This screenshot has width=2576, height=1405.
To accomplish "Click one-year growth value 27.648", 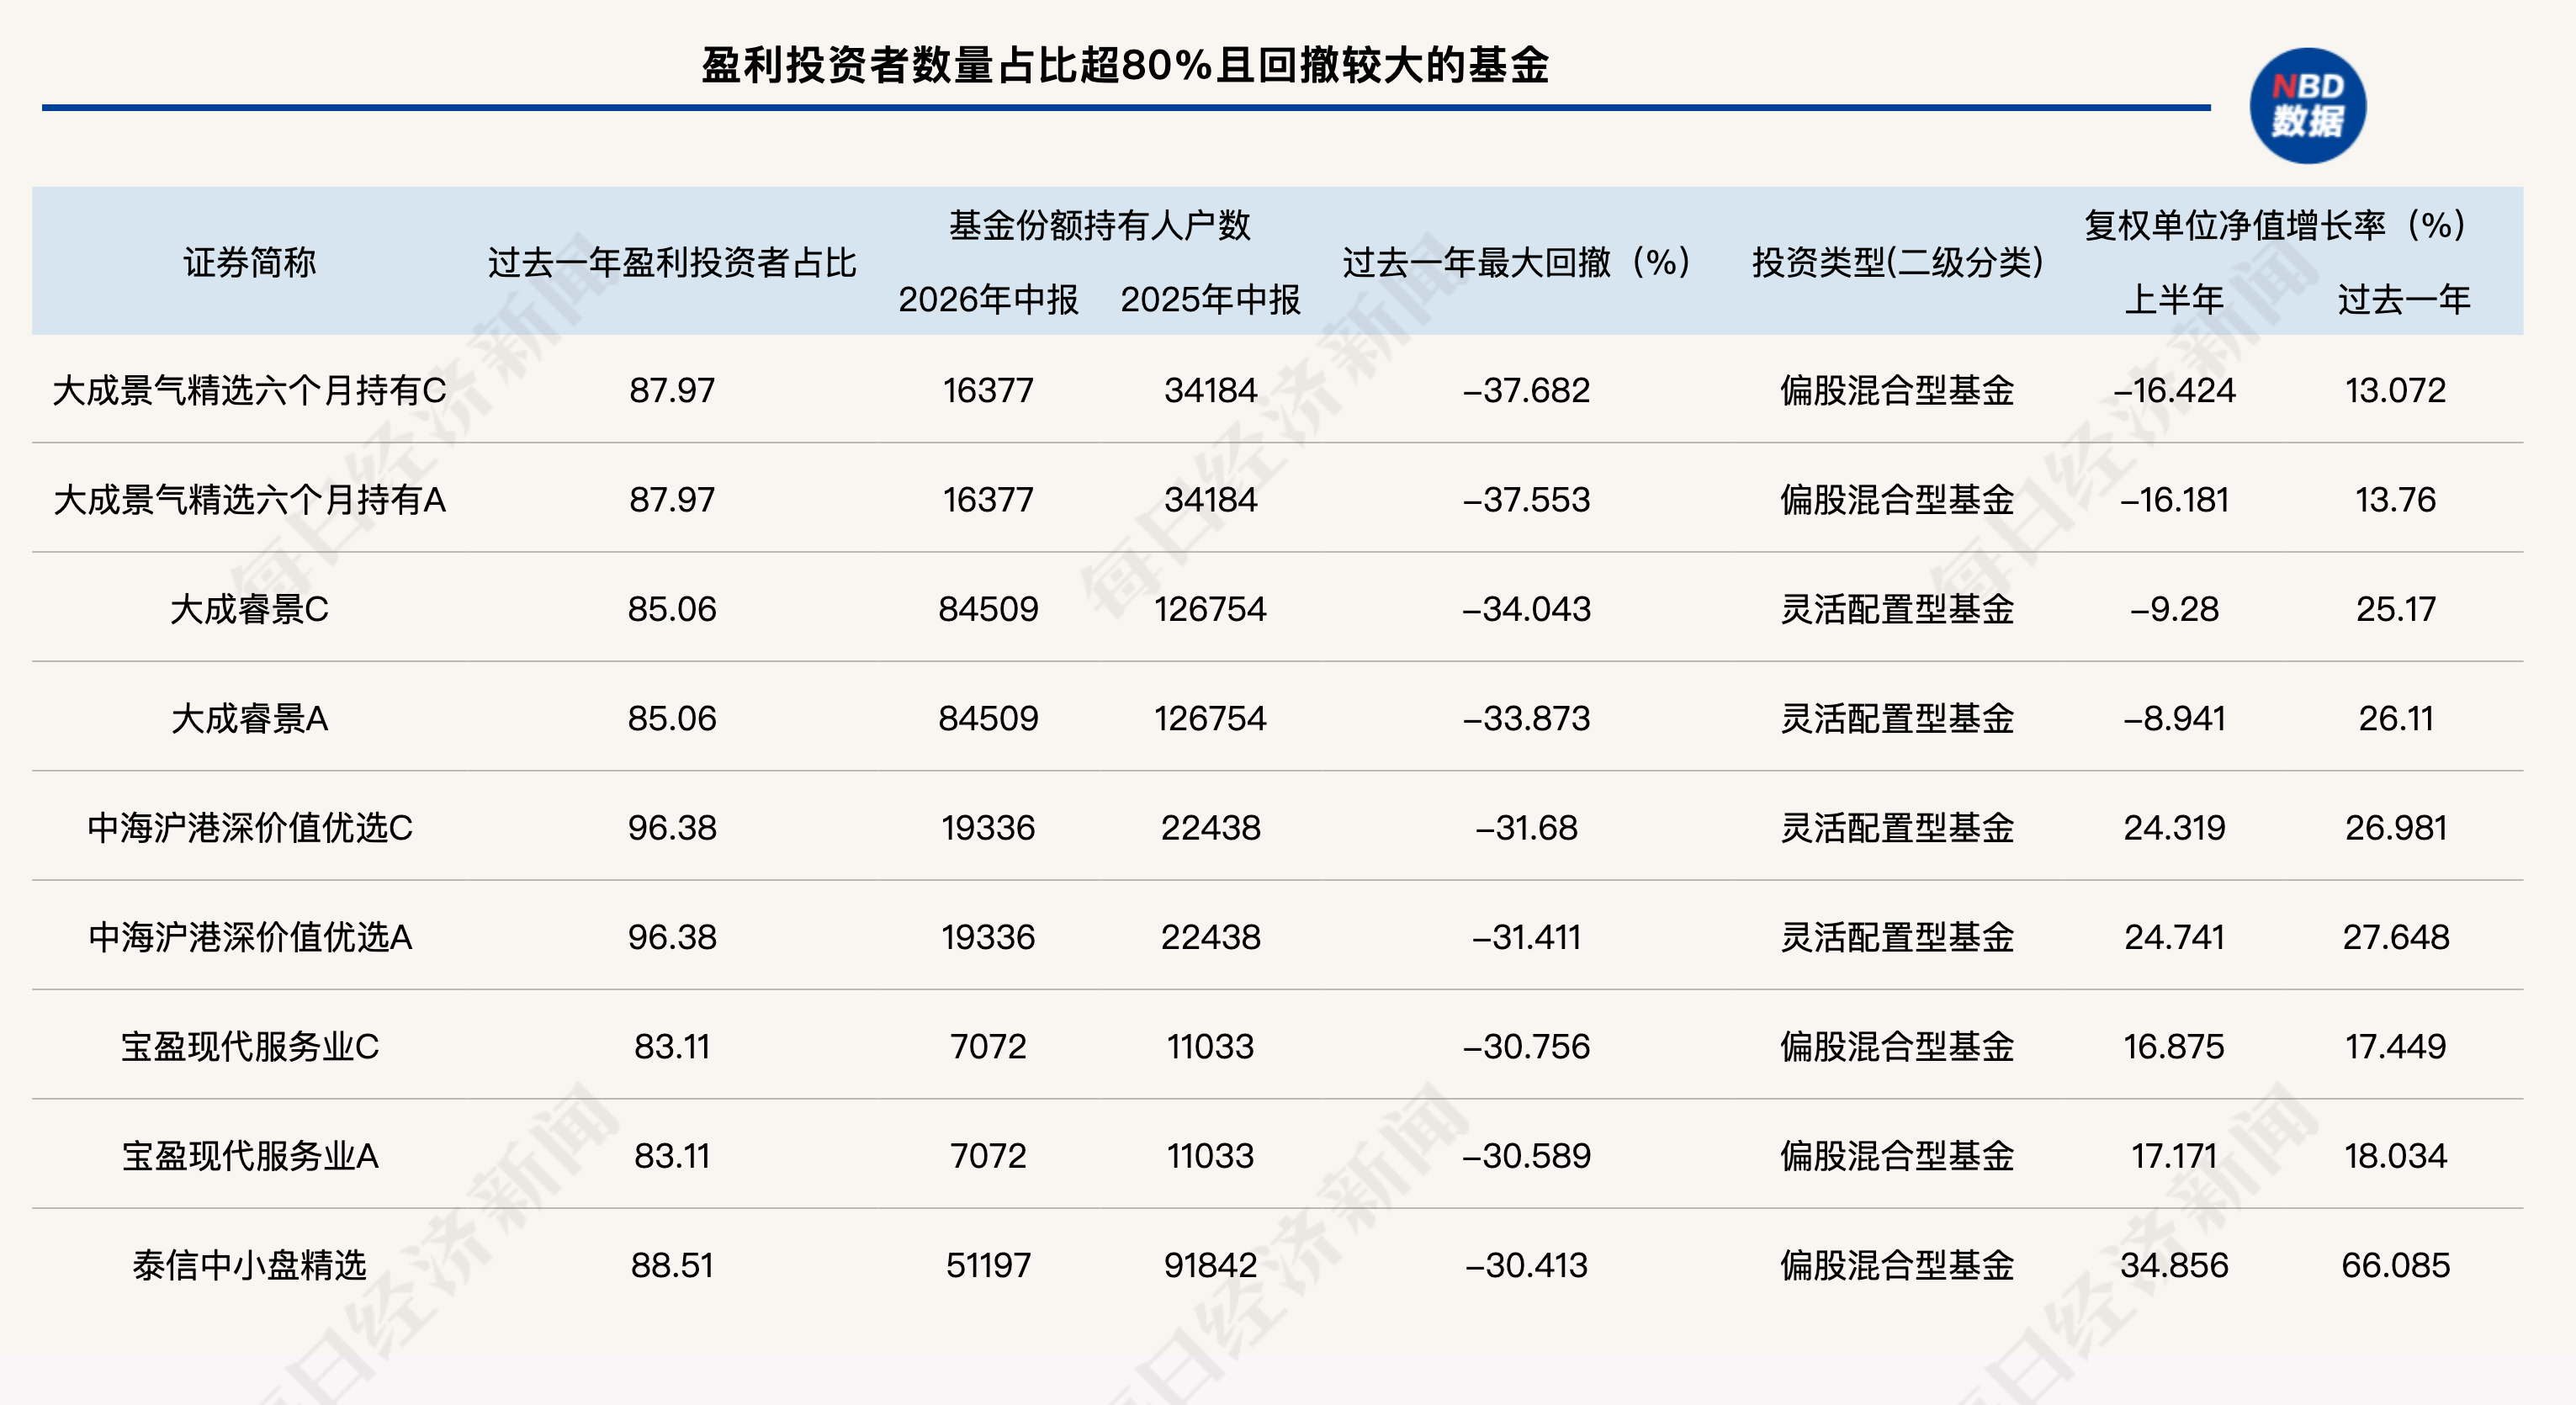I will coord(2396,937).
